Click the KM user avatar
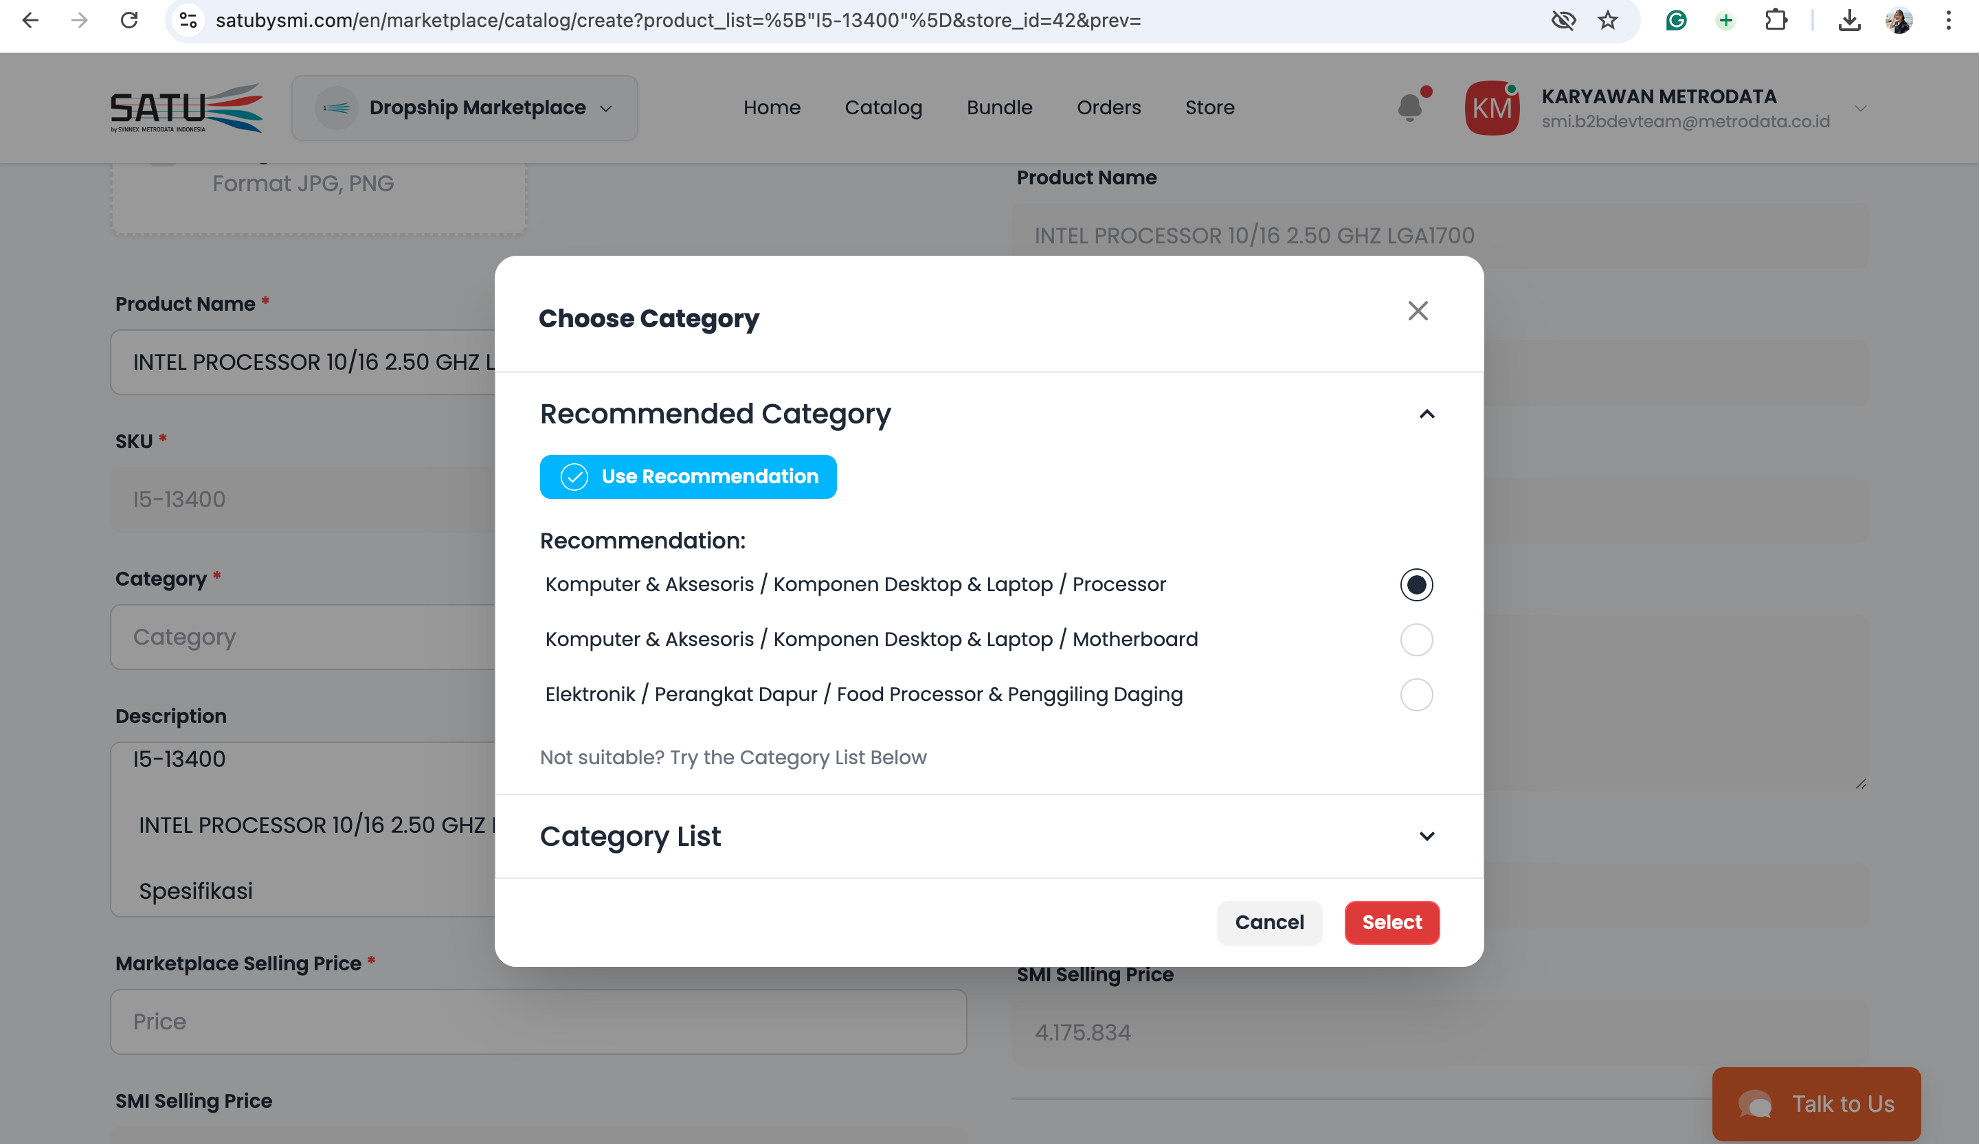The height and width of the screenshot is (1144, 1980). tap(1491, 108)
